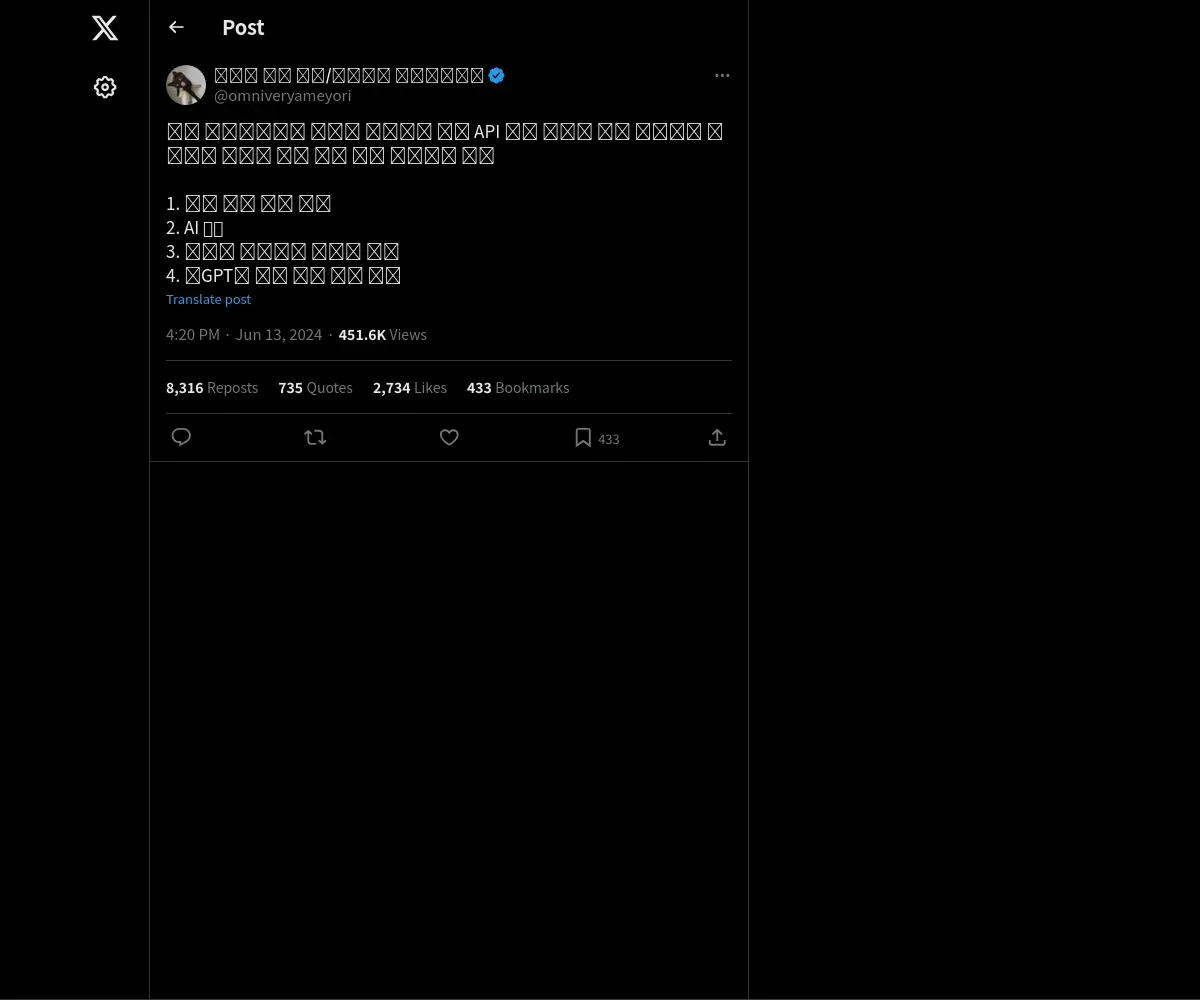Click the X logo icon

click(105, 28)
